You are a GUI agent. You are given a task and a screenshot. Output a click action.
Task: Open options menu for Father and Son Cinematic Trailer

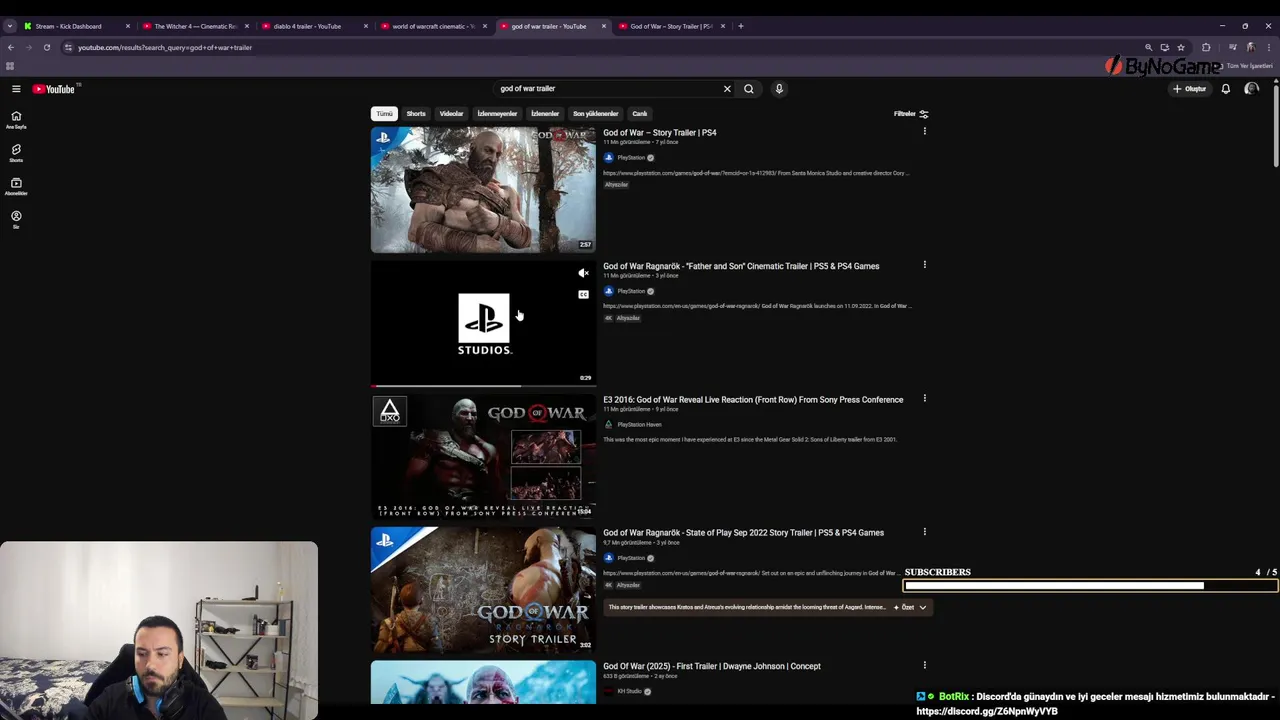tap(924, 265)
